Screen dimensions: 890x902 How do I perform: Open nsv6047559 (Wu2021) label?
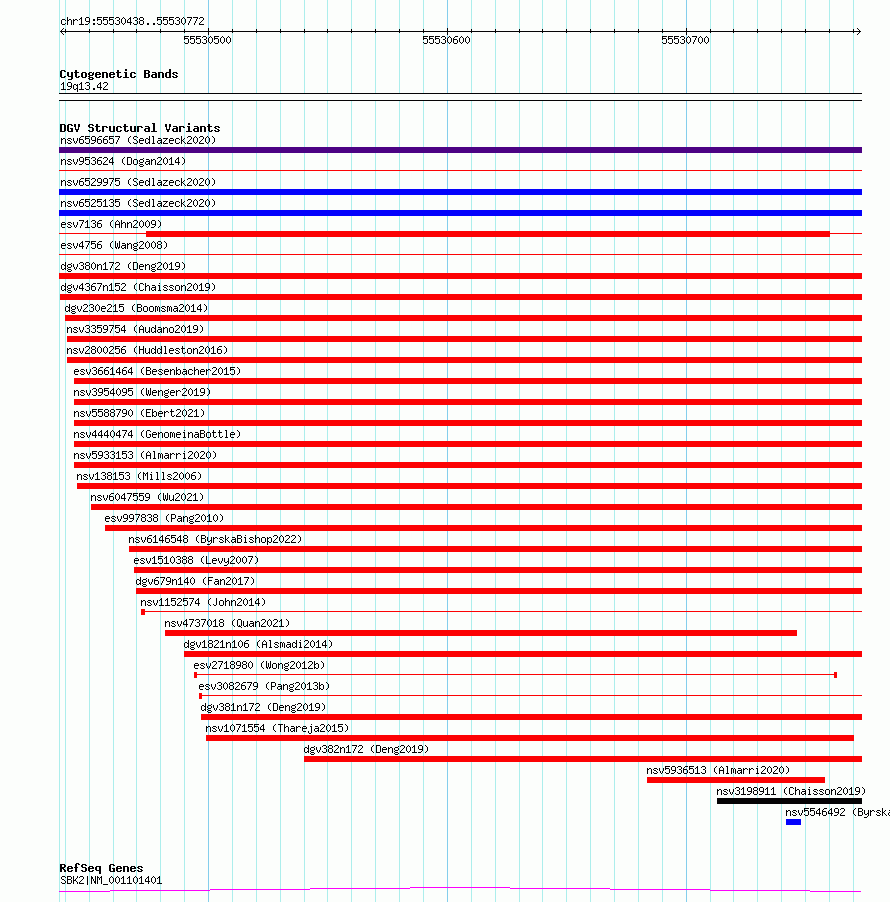click(147, 498)
